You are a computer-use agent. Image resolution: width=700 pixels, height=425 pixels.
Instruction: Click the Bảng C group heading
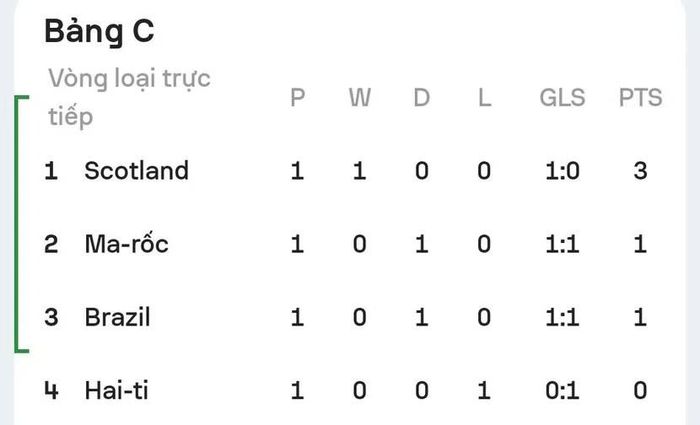pyautogui.click(x=99, y=32)
